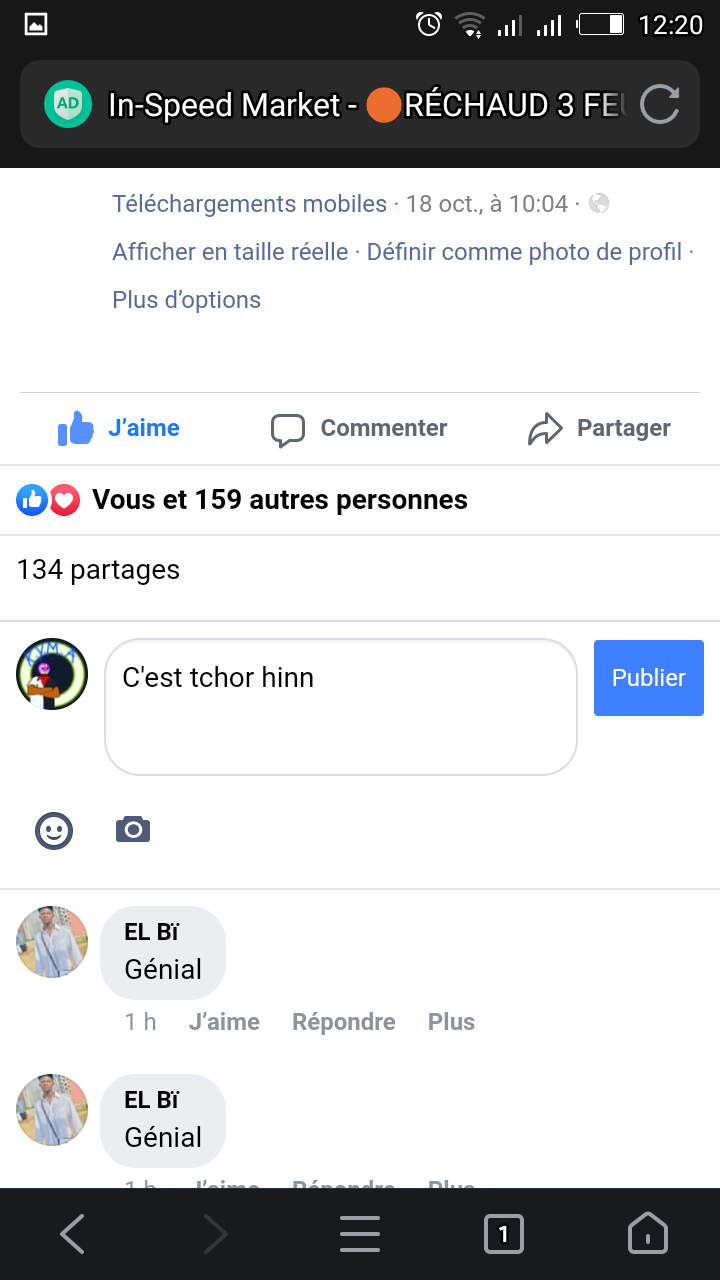Toggle the J'aime like on the post
This screenshot has height=1280, width=720.
(x=120, y=429)
